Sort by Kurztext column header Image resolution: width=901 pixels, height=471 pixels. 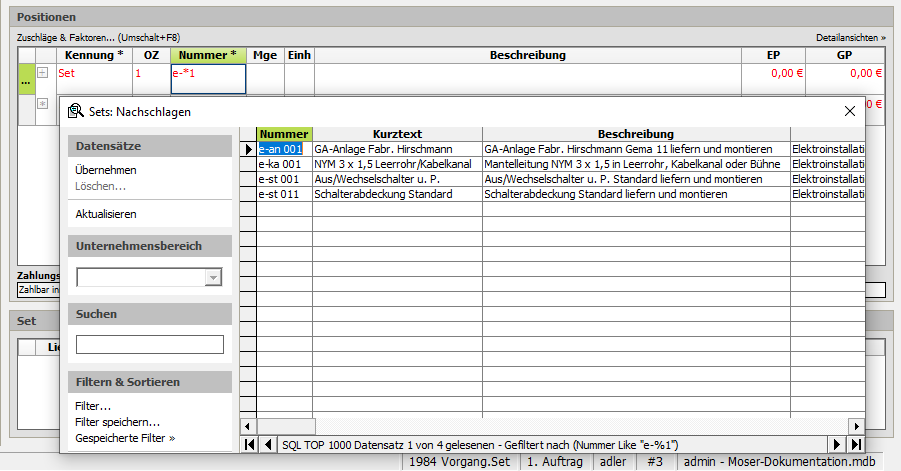tap(397, 134)
